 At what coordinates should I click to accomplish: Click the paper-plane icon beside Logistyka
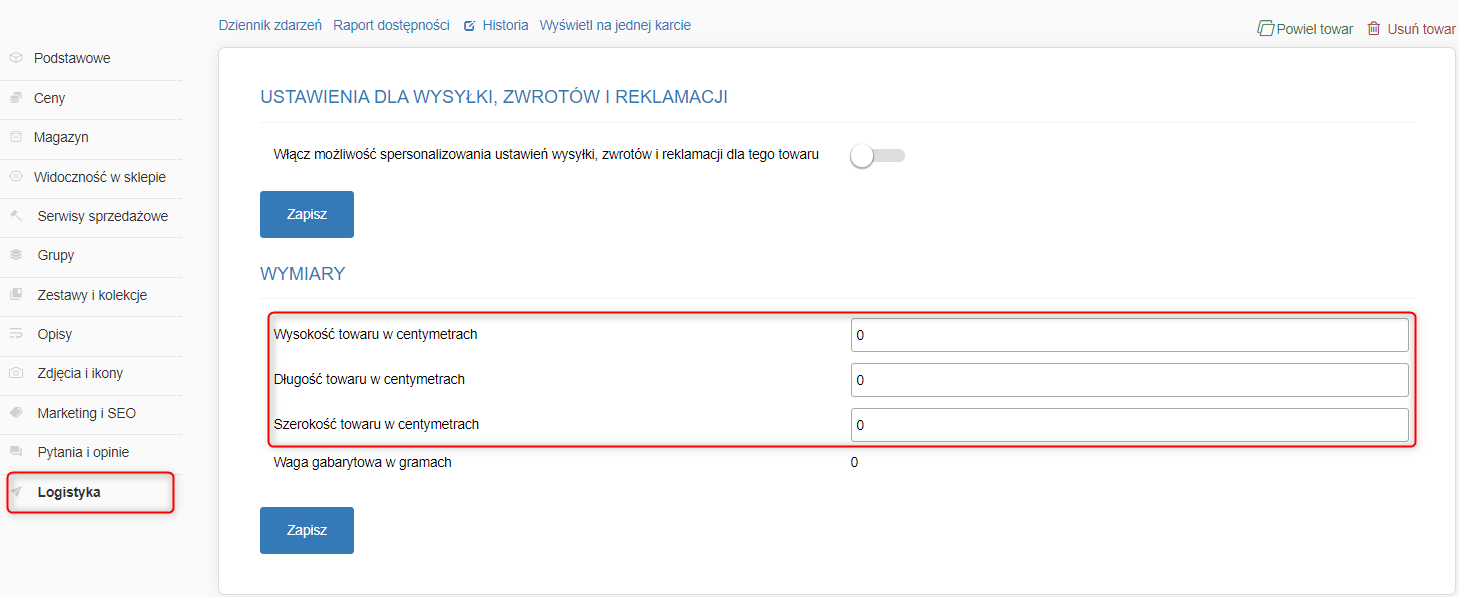point(16,492)
